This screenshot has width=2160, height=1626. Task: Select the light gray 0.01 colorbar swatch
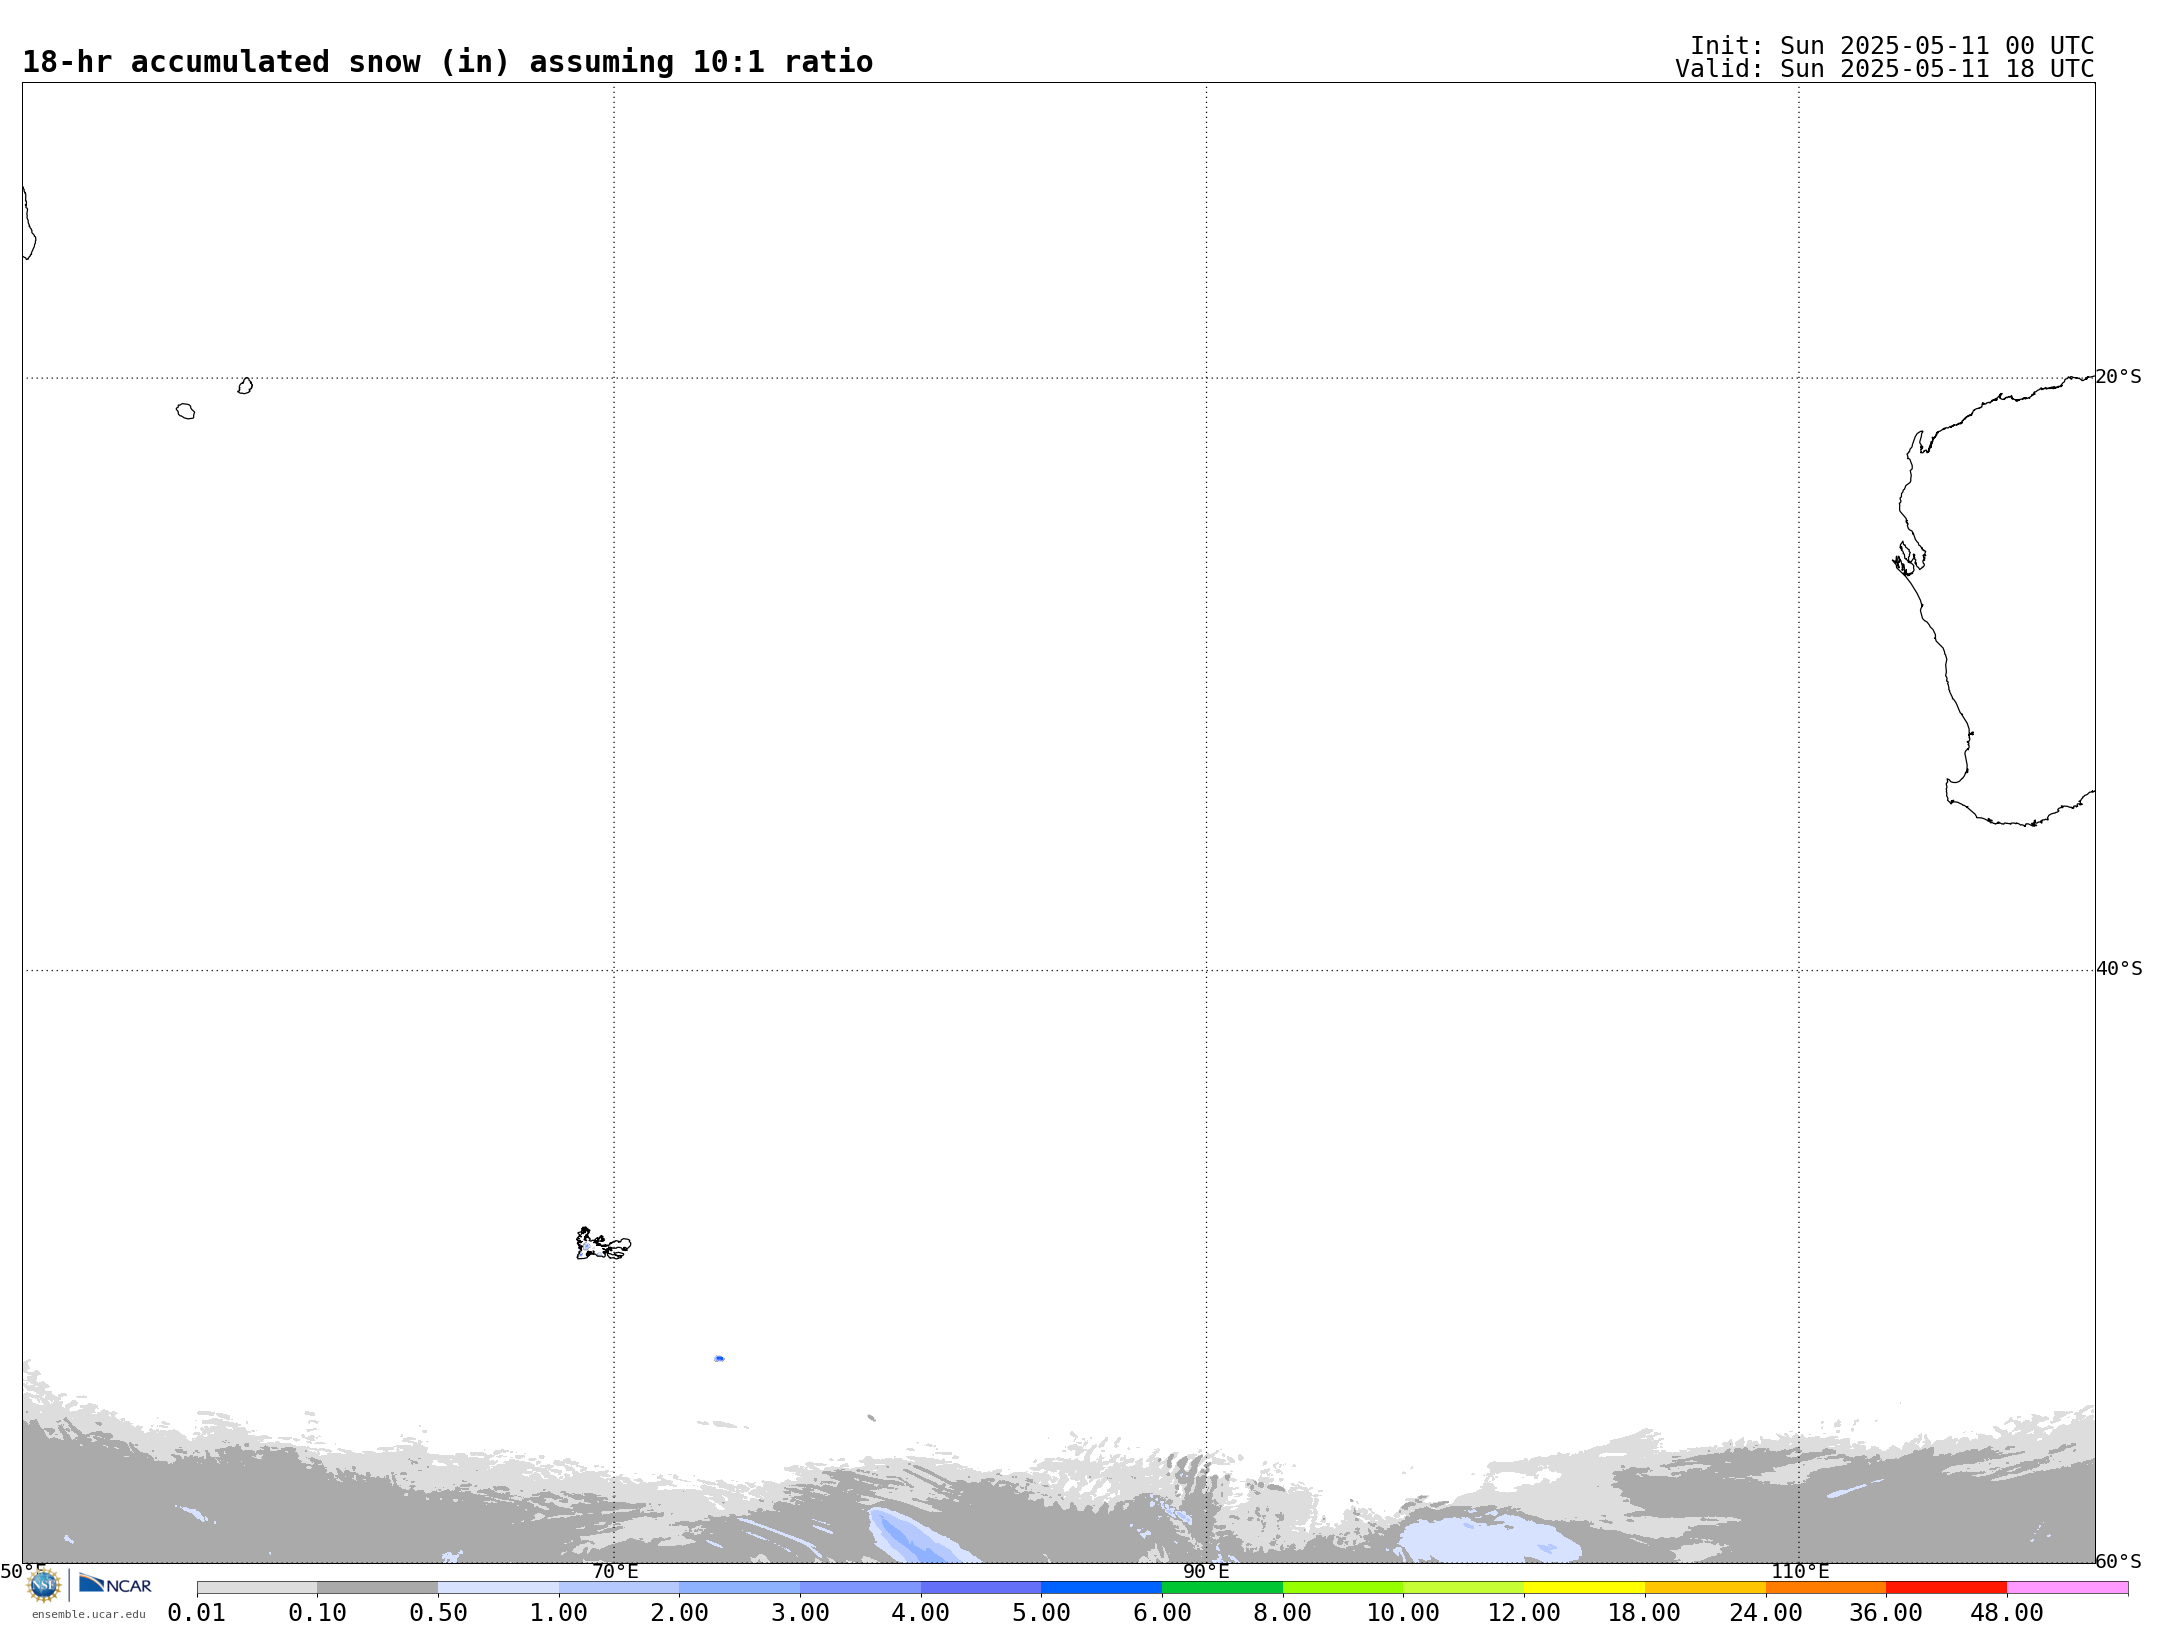click(257, 1588)
